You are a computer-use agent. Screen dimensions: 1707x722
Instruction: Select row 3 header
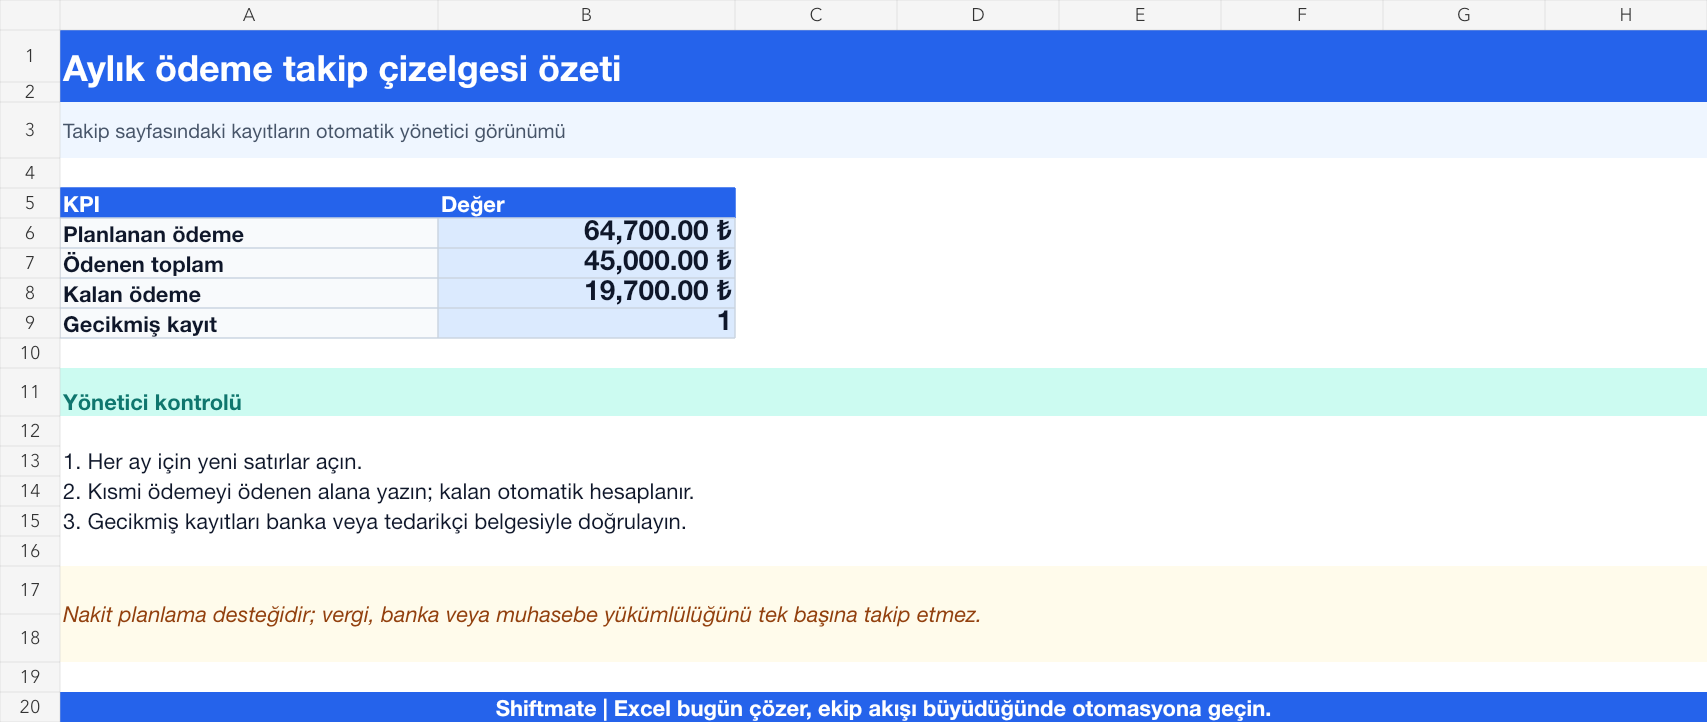point(30,130)
